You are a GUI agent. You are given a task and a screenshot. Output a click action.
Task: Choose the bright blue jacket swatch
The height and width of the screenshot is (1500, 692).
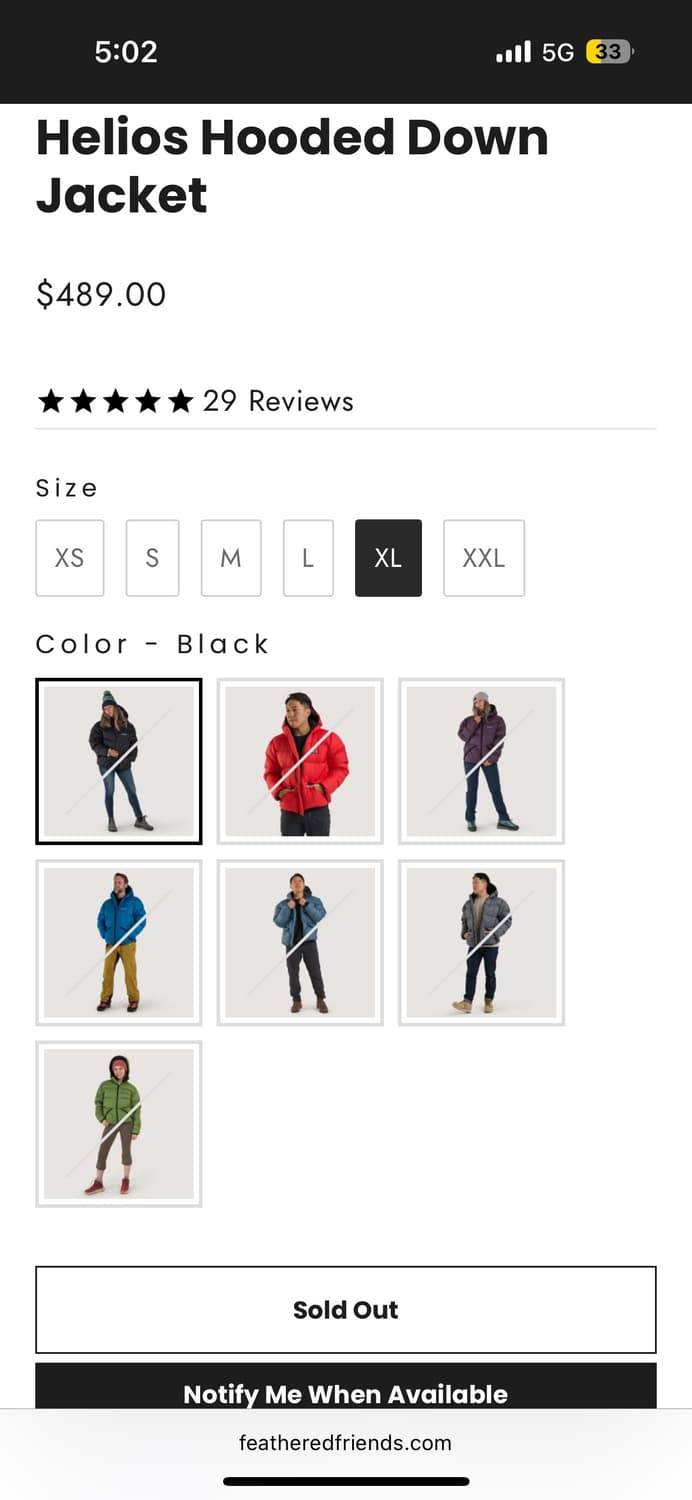click(119, 942)
